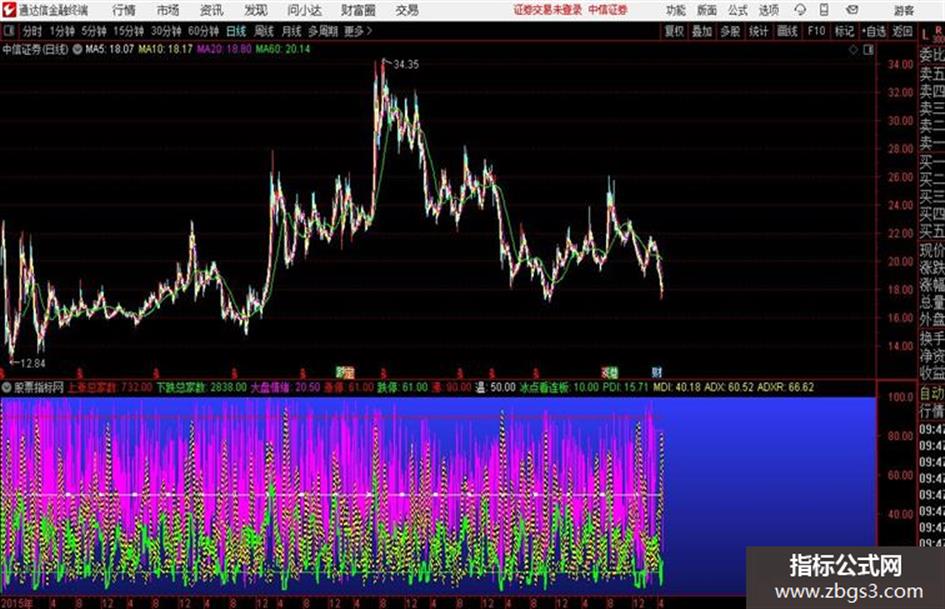Open the 交易 menu

[x=407, y=10]
